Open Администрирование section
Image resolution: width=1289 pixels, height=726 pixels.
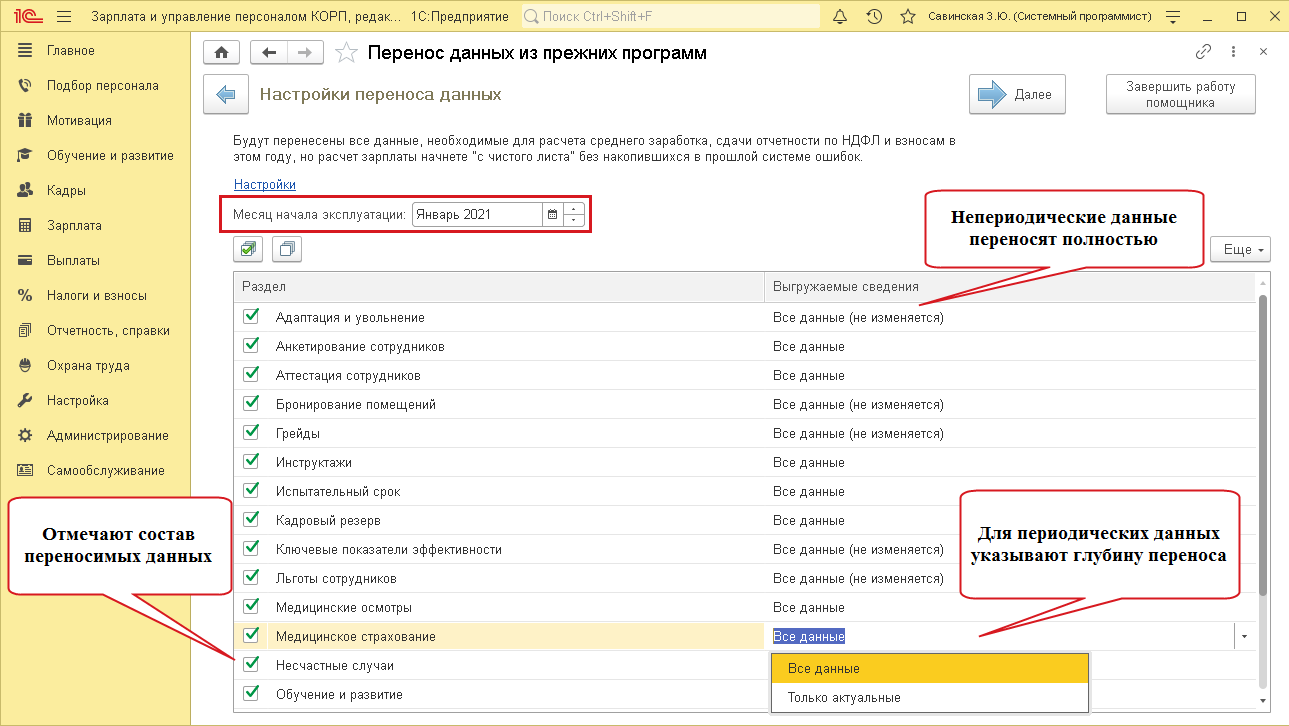click(x=107, y=435)
